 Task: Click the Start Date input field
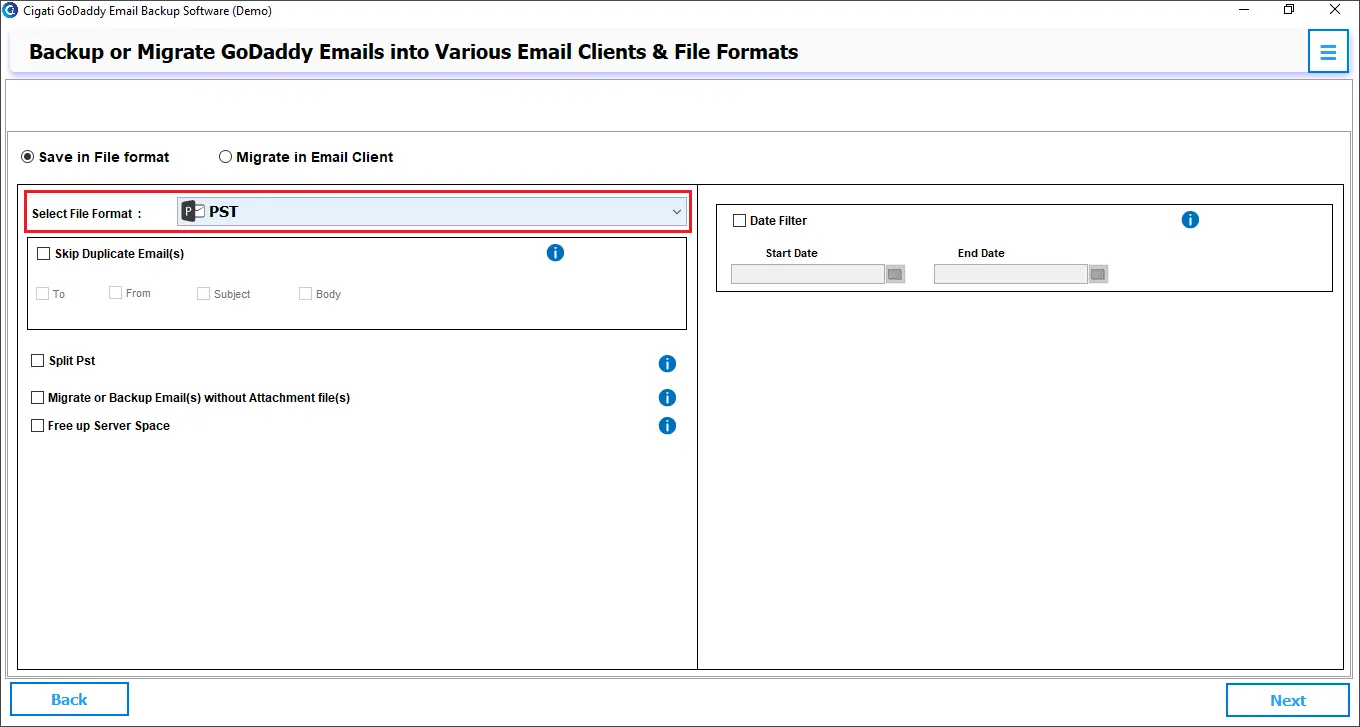(x=808, y=274)
